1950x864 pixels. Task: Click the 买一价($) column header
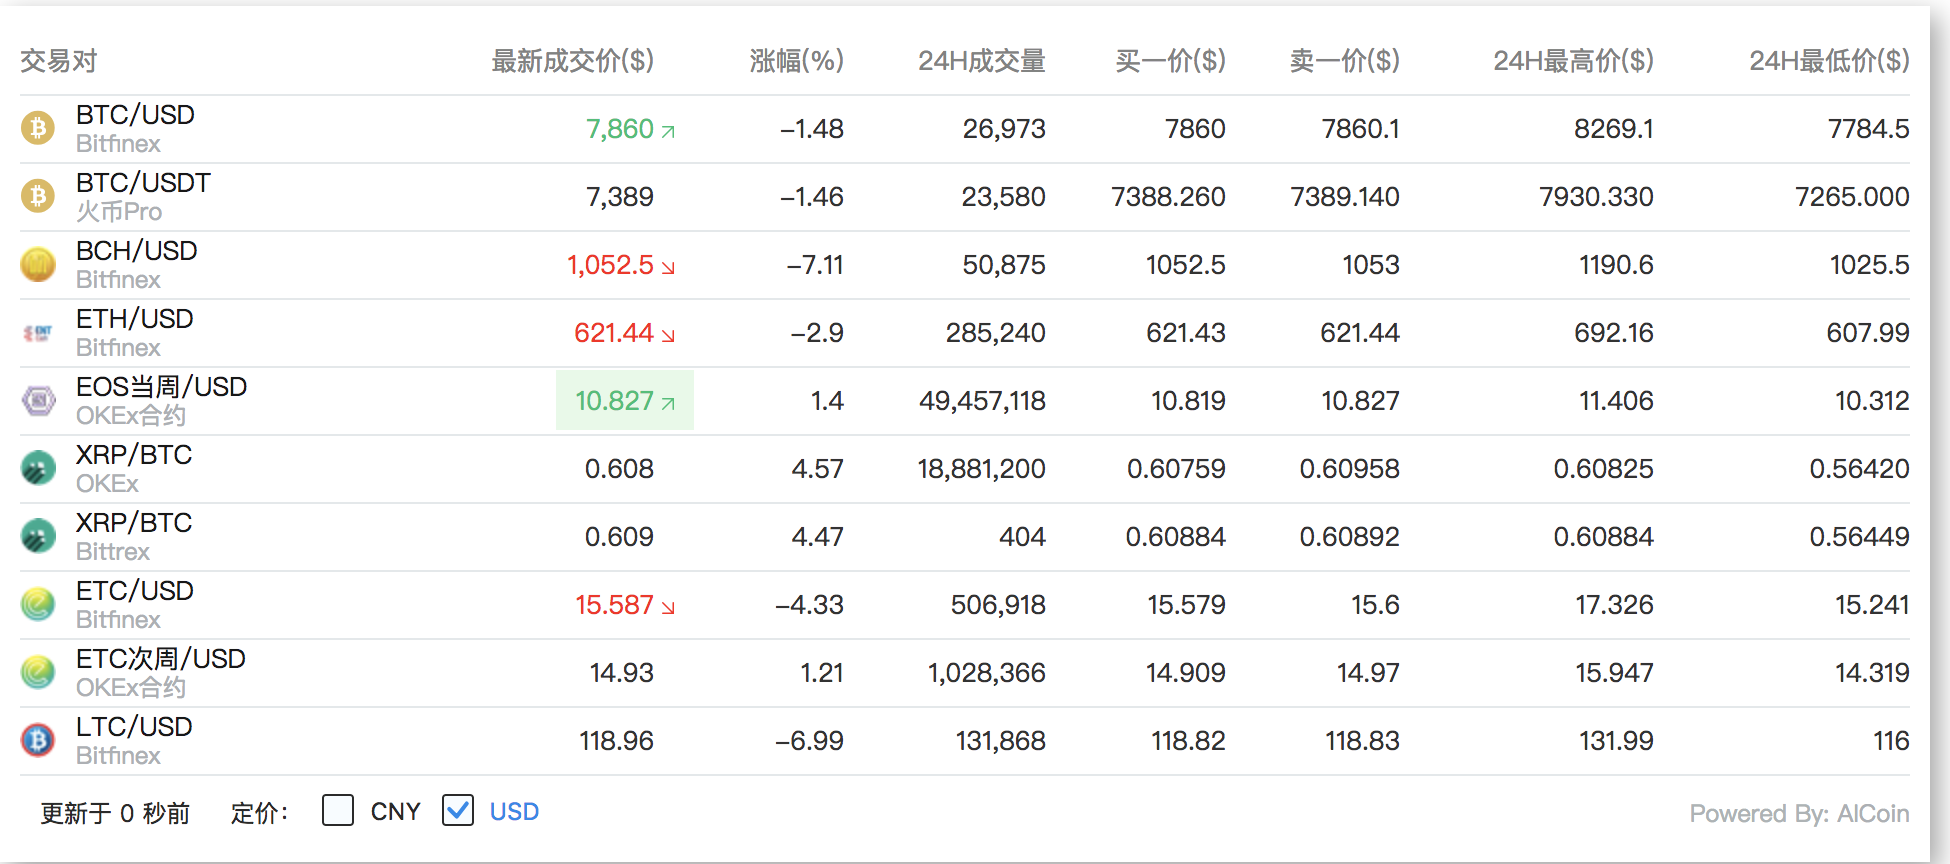pos(1170,61)
